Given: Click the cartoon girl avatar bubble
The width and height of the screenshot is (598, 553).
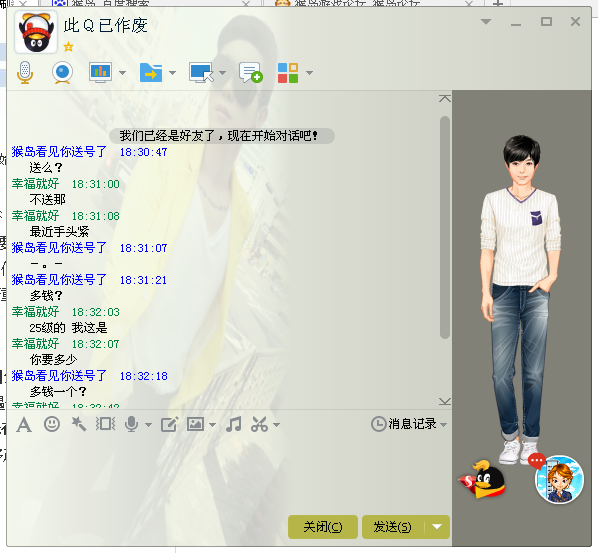Looking at the screenshot, I should pyautogui.click(x=560, y=480).
